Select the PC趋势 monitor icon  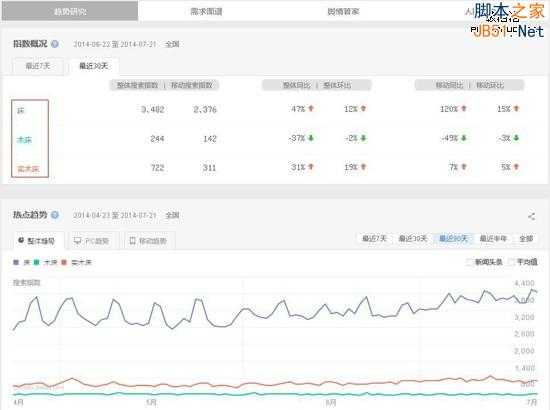[78, 241]
